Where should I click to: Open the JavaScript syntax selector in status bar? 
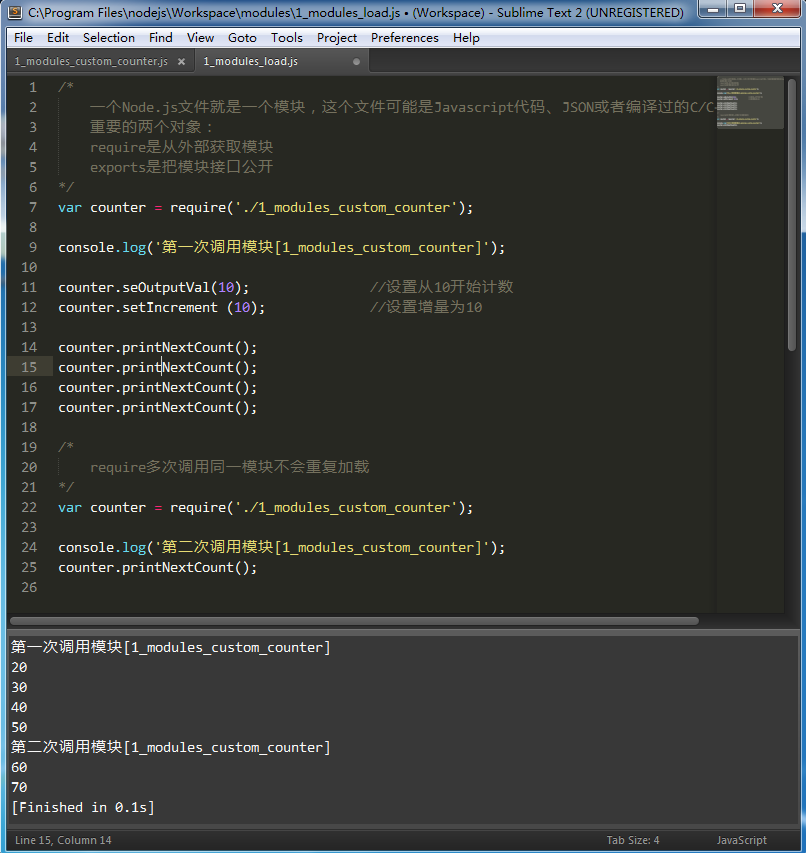(741, 840)
